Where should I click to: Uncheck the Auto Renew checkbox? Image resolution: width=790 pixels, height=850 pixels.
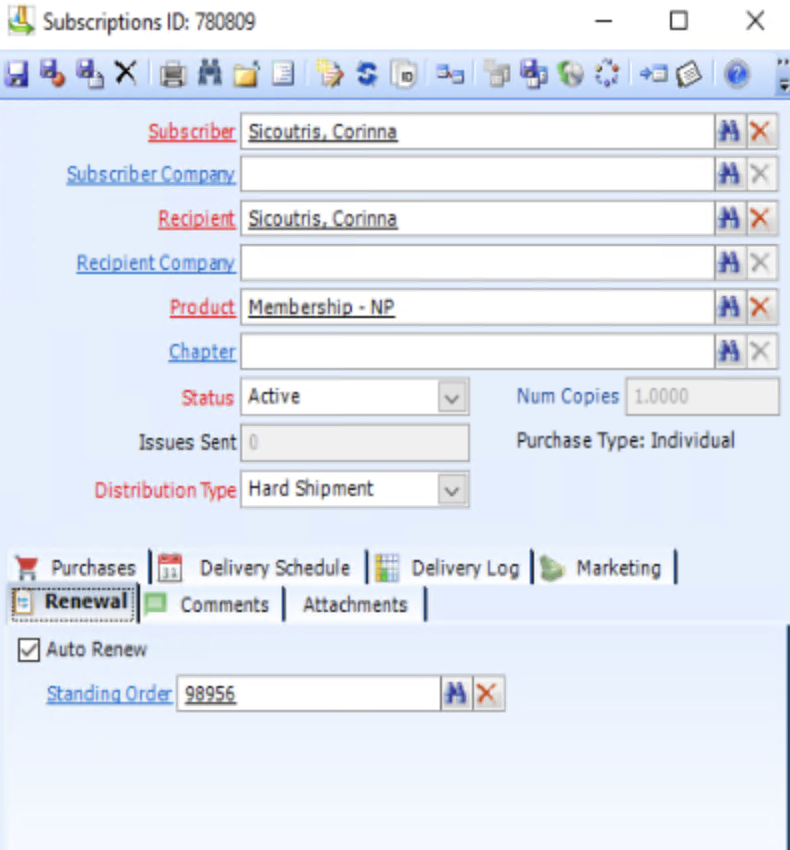pos(29,650)
